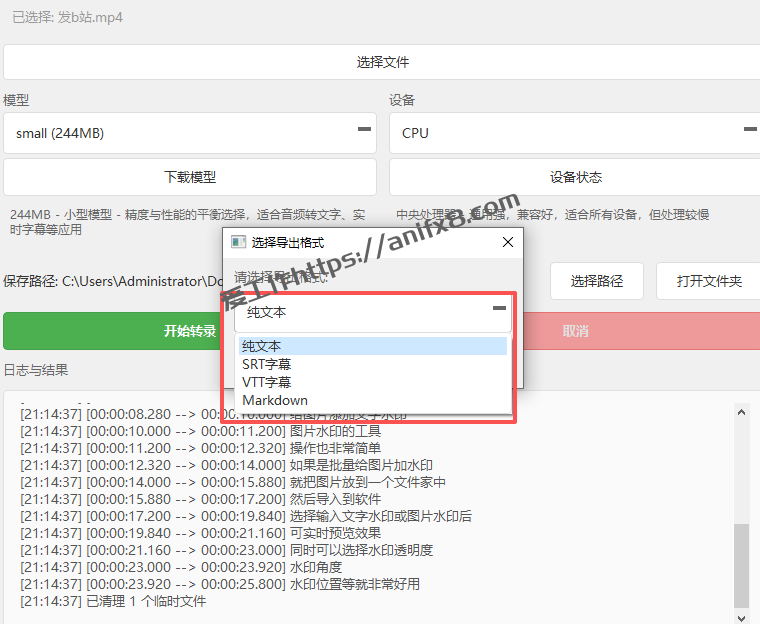
Task: Click 选择路径 to choose save path
Action: click(x=597, y=281)
